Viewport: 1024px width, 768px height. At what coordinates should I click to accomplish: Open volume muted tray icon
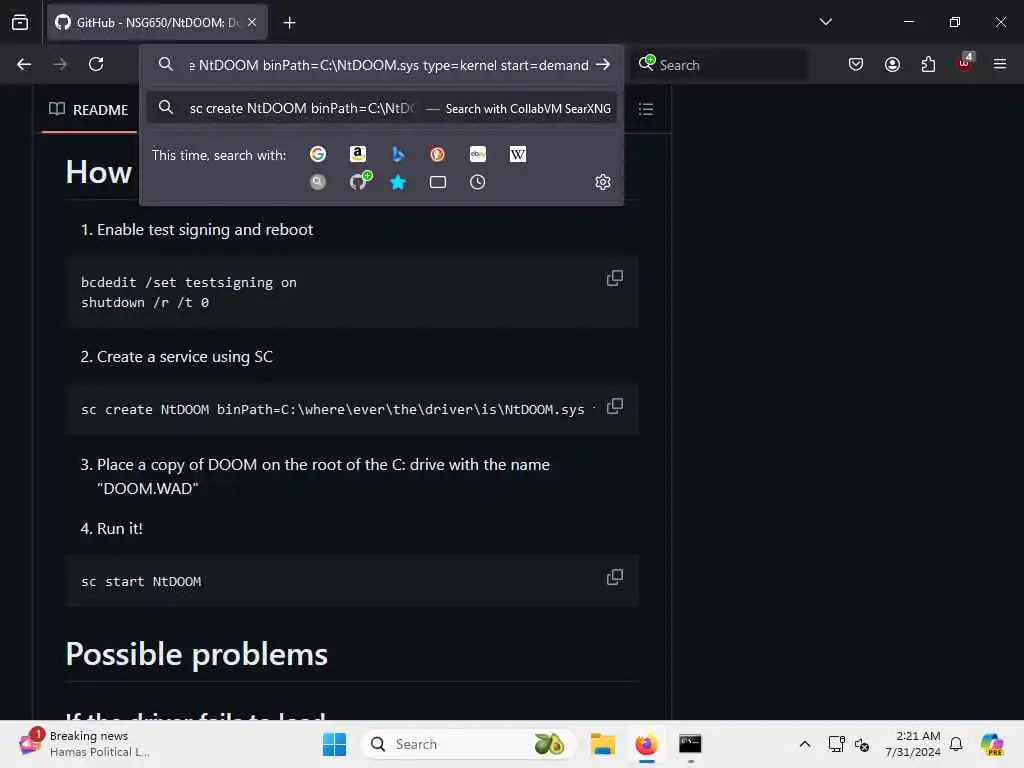862,744
